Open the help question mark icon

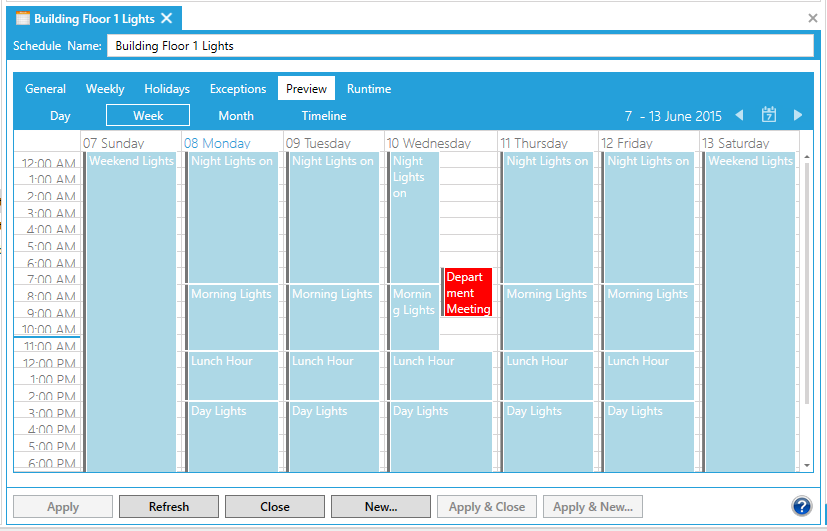pyautogui.click(x=800, y=506)
